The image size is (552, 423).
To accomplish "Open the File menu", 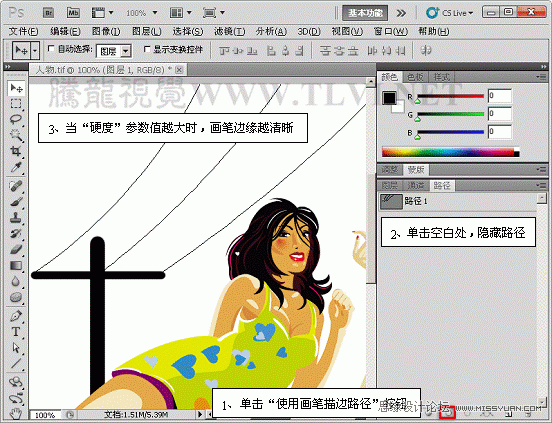I will click(23, 32).
